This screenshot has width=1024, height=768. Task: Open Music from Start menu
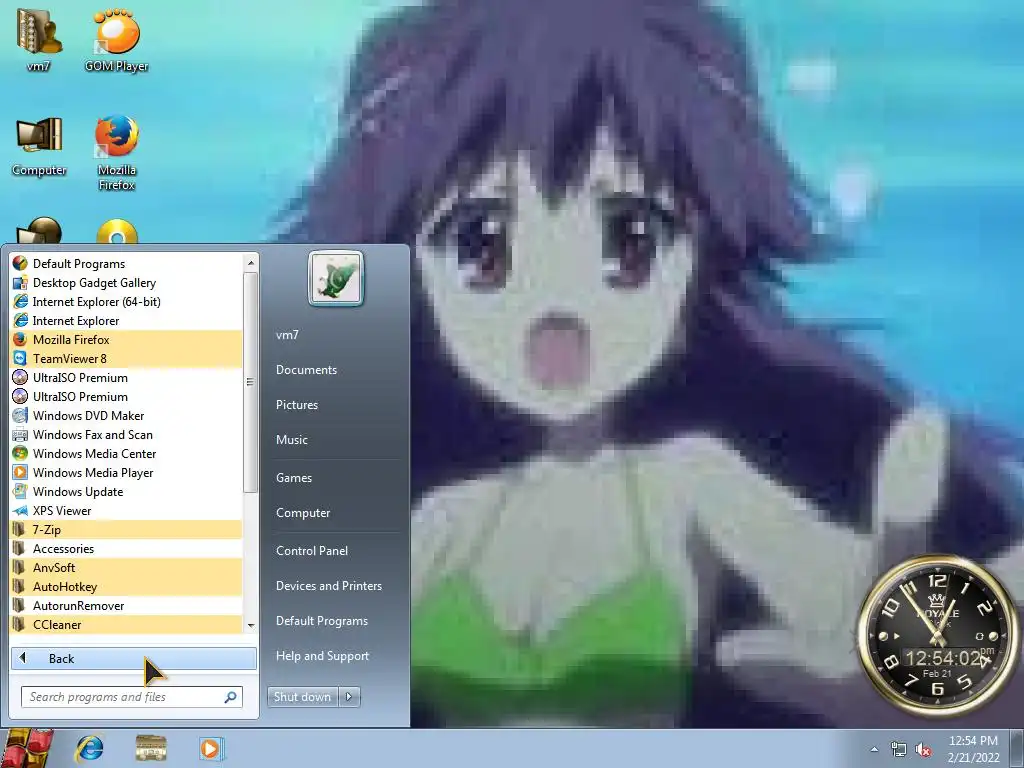[292, 440]
